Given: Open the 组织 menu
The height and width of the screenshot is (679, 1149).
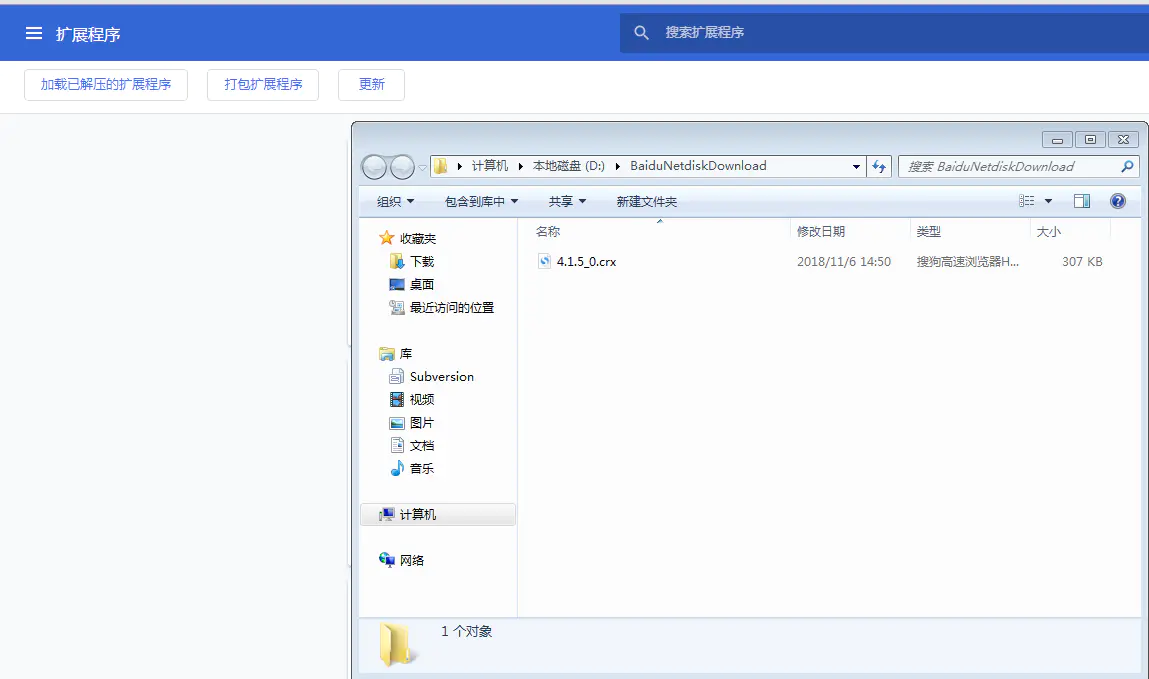Looking at the screenshot, I should 396,201.
